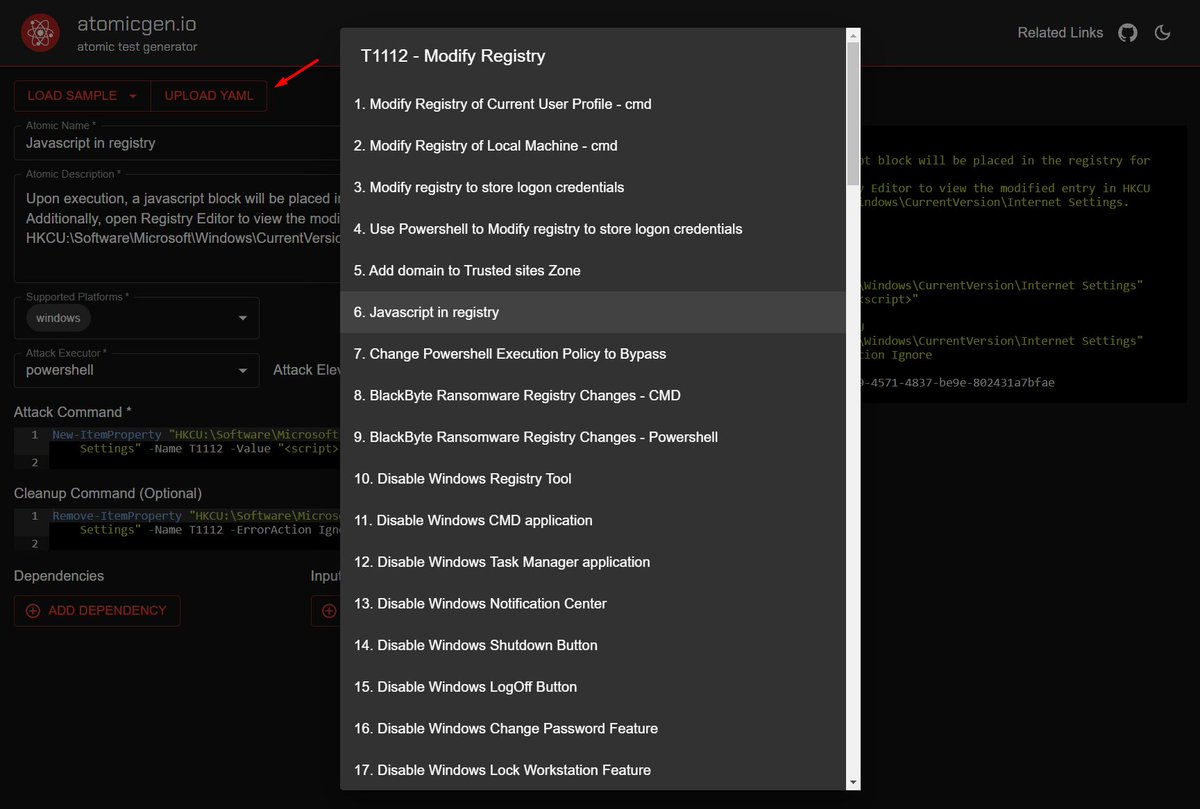Select Disable Windows Change Password Feature
This screenshot has width=1200, height=809.
pyautogui.click(x=593, y=729)
